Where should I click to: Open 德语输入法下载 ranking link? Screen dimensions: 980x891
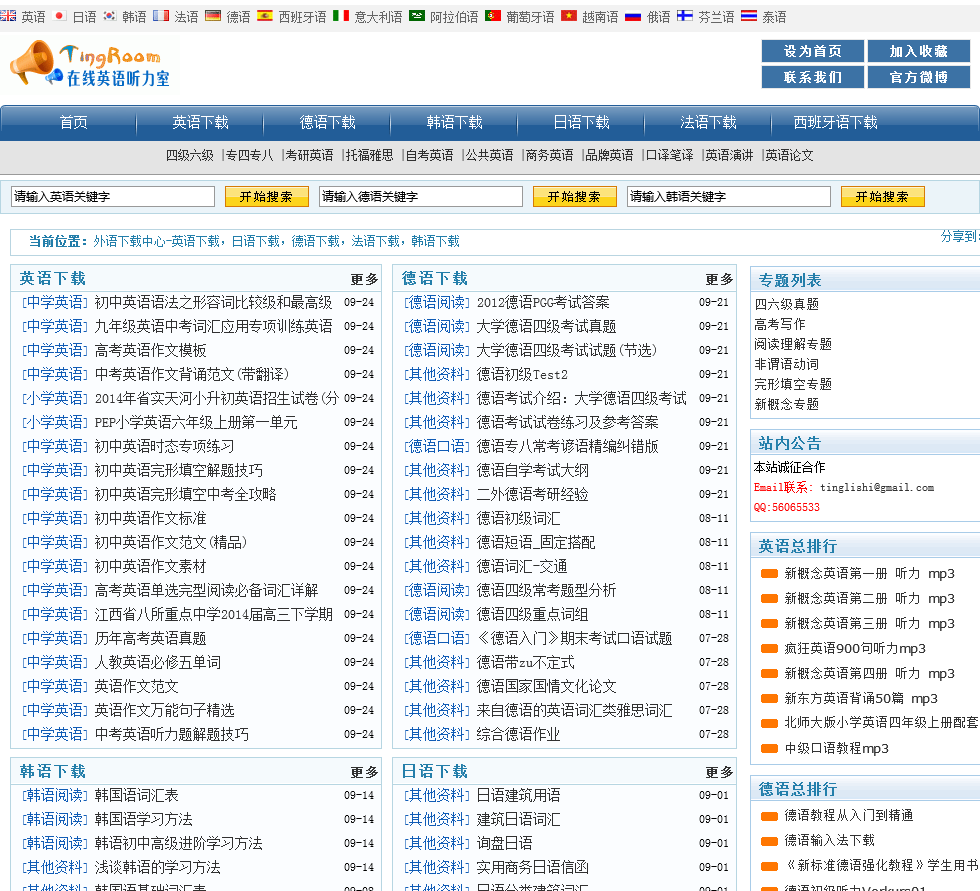pyautogui.click(x=829, y=840)
